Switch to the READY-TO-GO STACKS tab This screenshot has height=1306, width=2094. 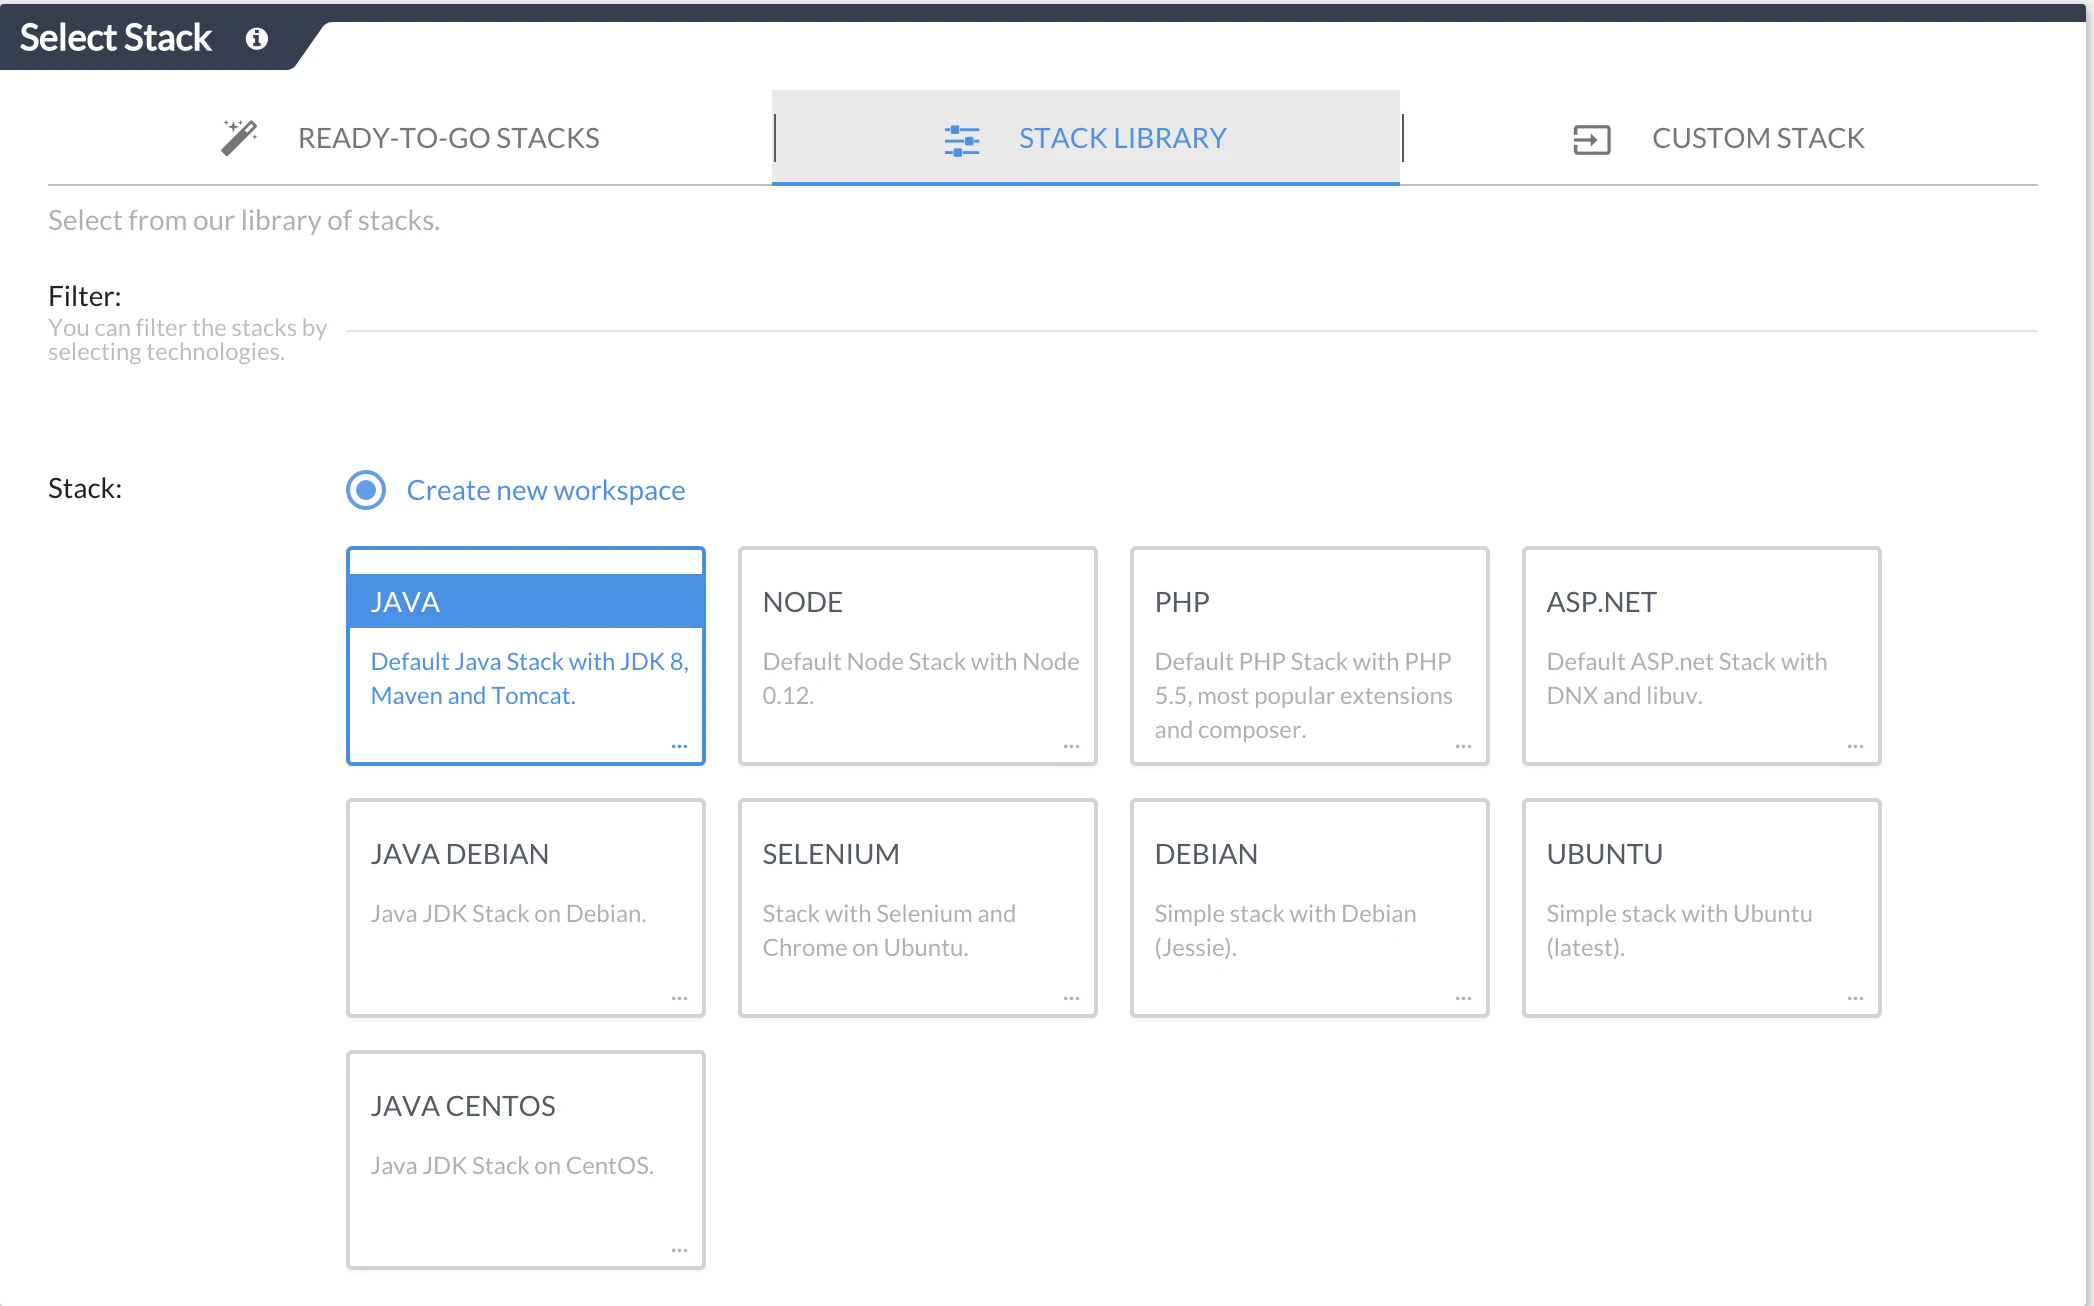(x=410, y=138)
